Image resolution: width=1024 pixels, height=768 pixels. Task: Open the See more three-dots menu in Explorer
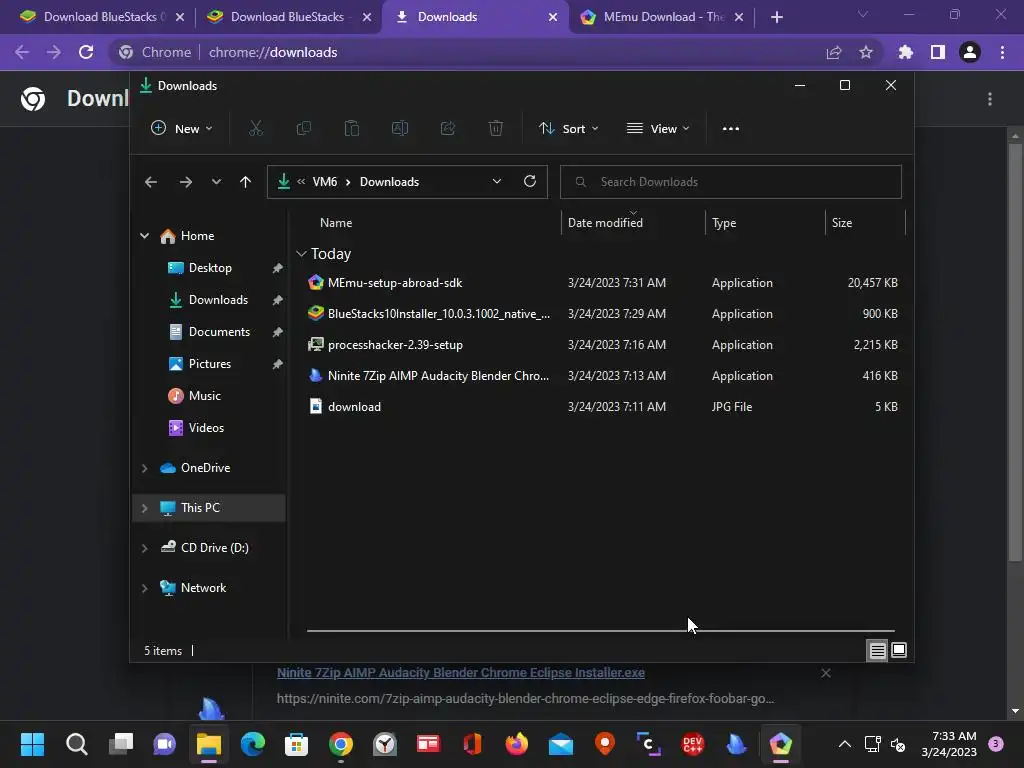click(731, 129)
